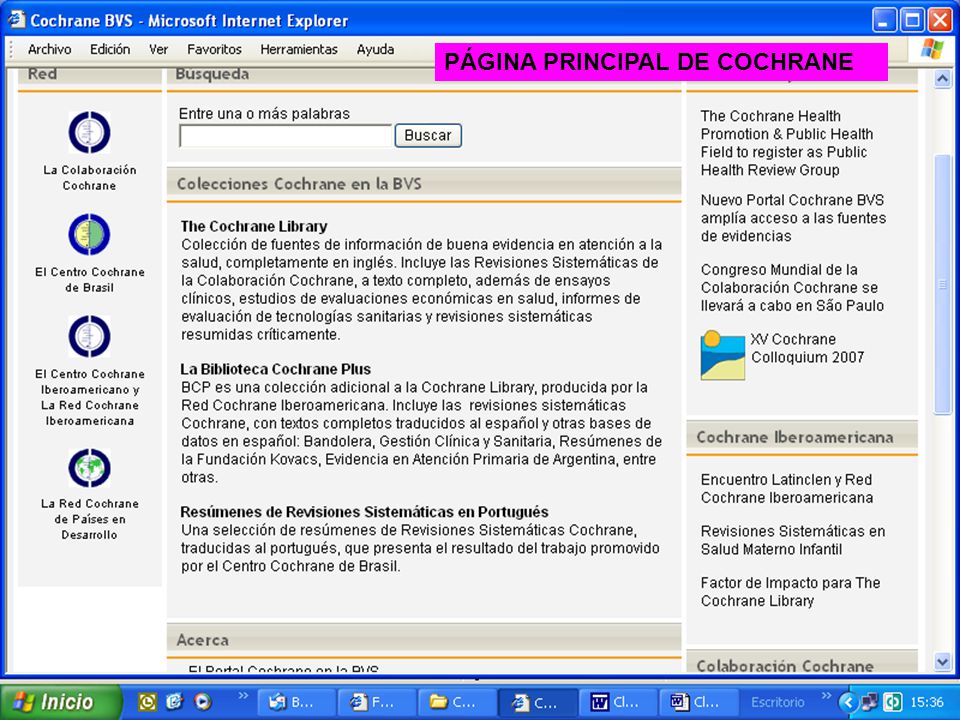Click the 'Colecciones Cochrane en la BVS' heading

pyautogui.click(x=299, y=184)
